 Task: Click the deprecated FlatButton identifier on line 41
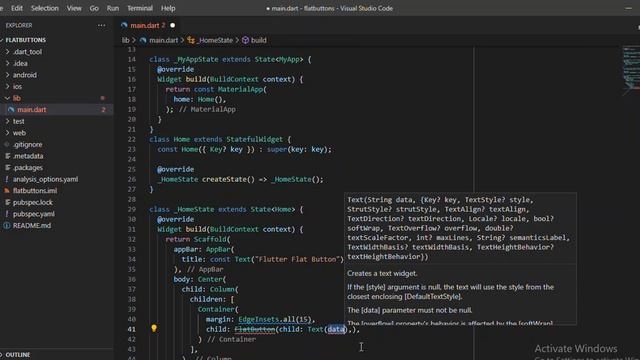tap(255, 329)
